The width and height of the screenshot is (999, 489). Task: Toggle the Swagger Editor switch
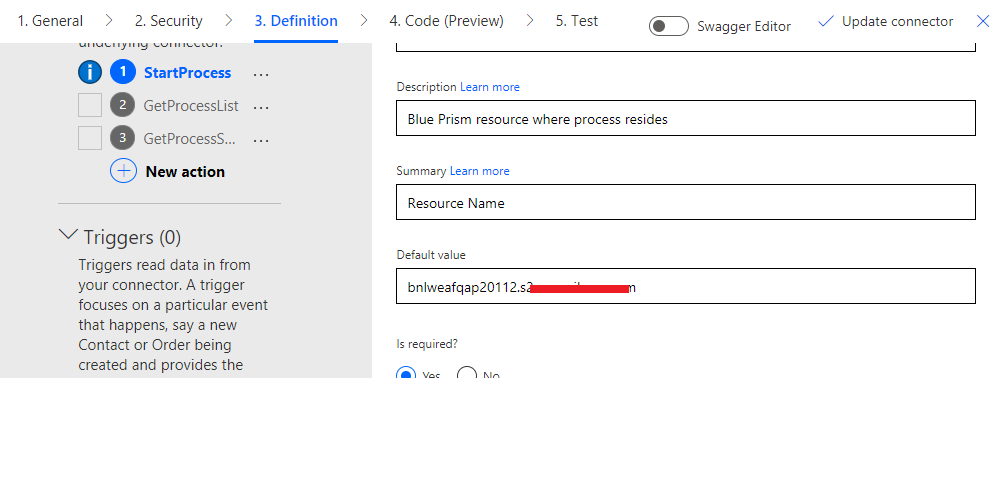[x=668, y=26]
